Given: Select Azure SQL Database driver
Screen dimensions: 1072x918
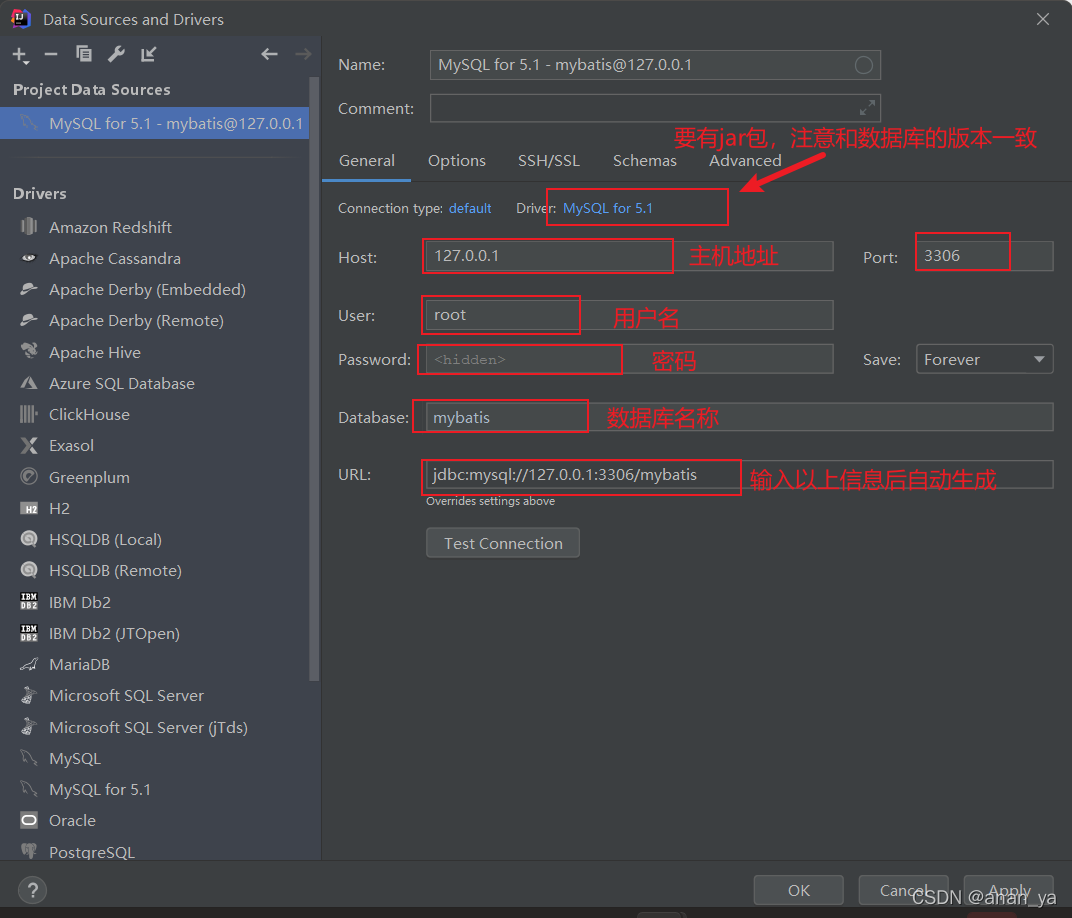Looking at the screenshot, I should pos(122,383).
